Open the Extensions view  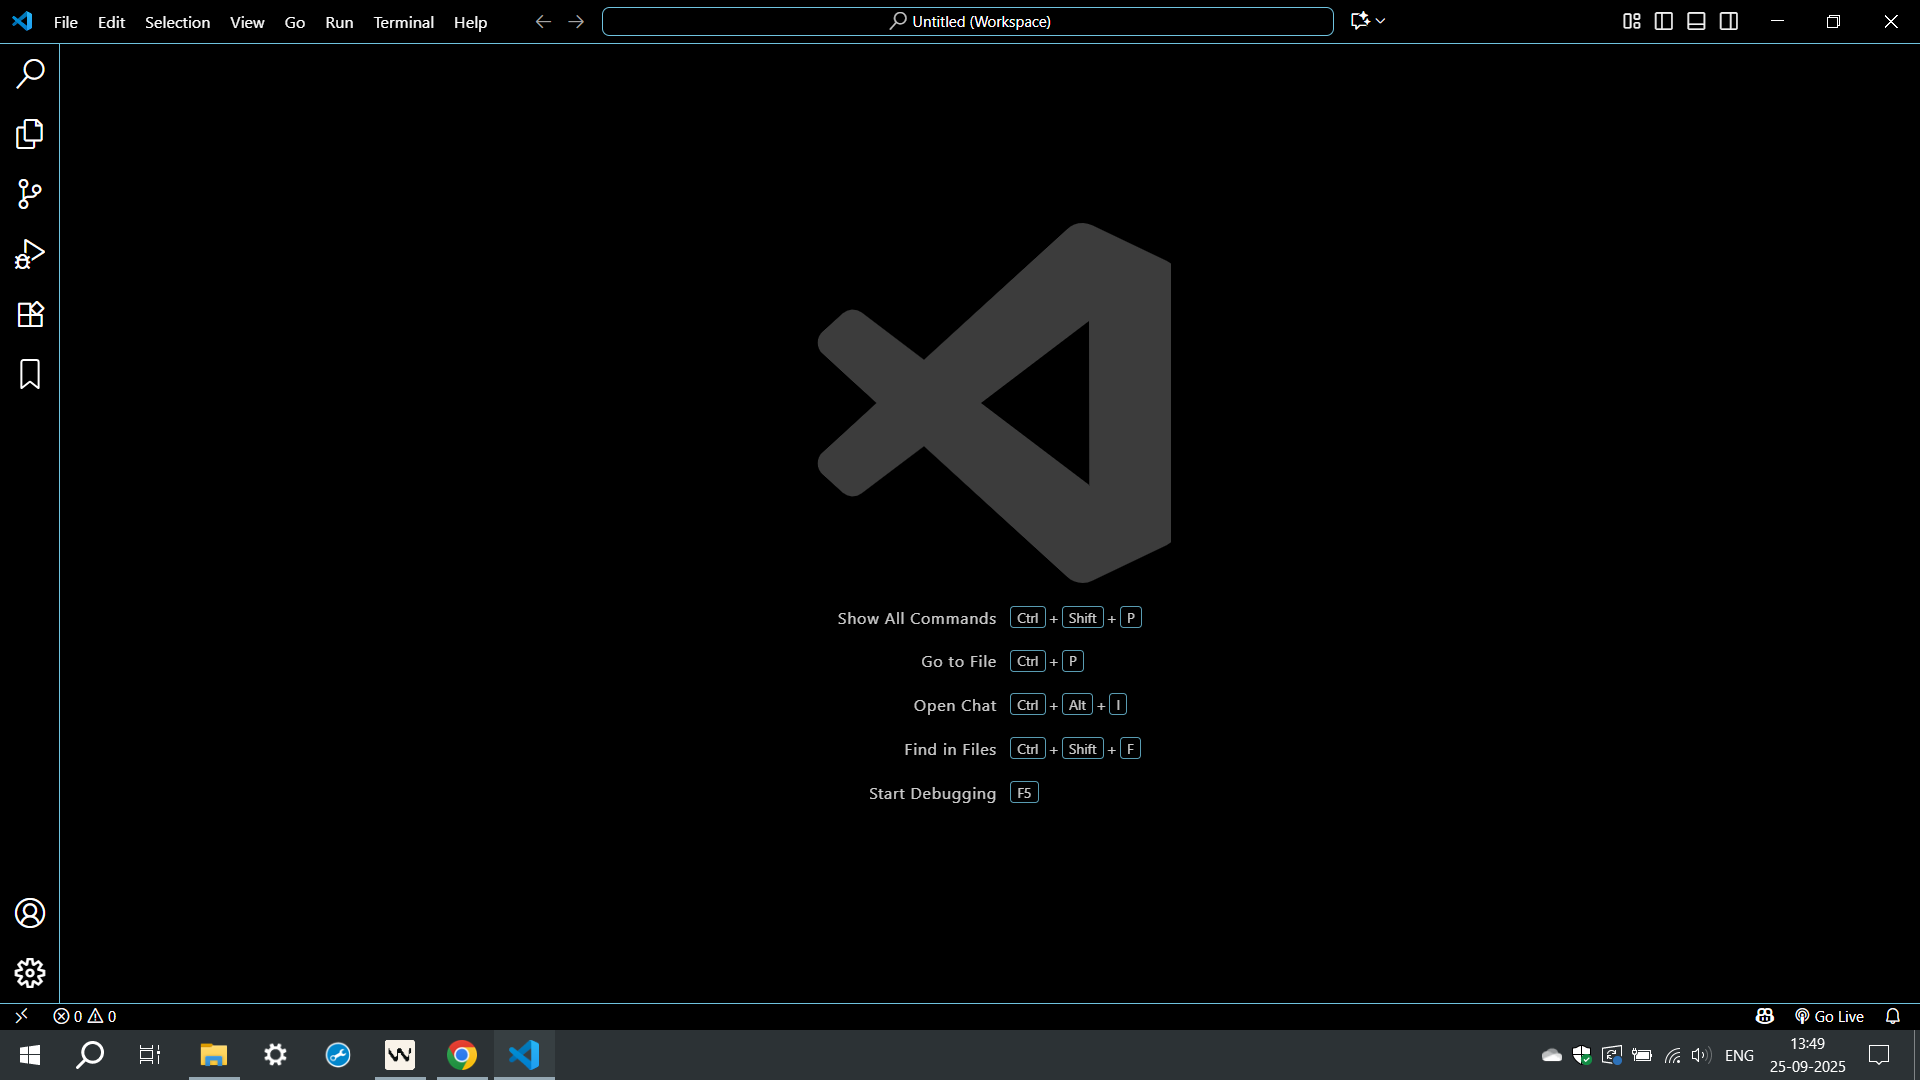(x=30, y=314)
